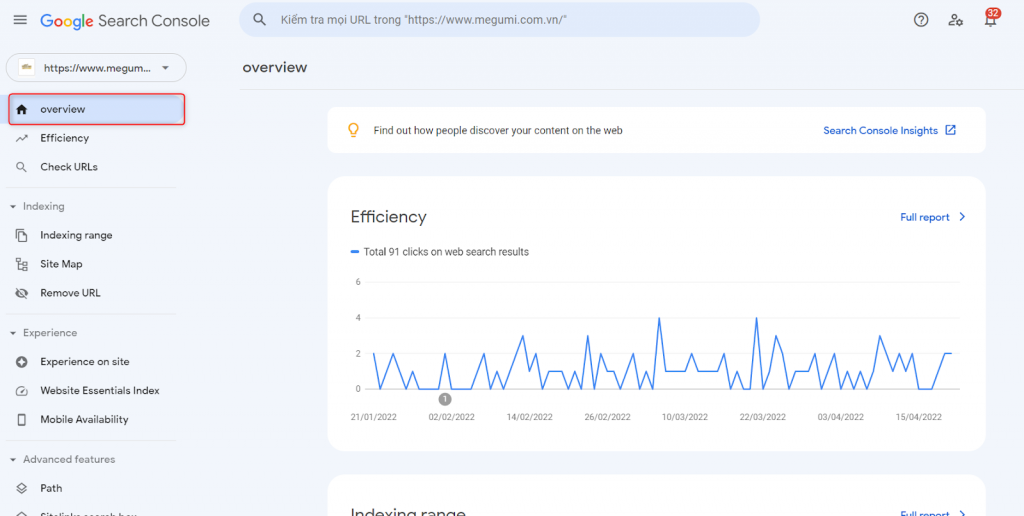Click the layers icon beside Path

[22, 488]
